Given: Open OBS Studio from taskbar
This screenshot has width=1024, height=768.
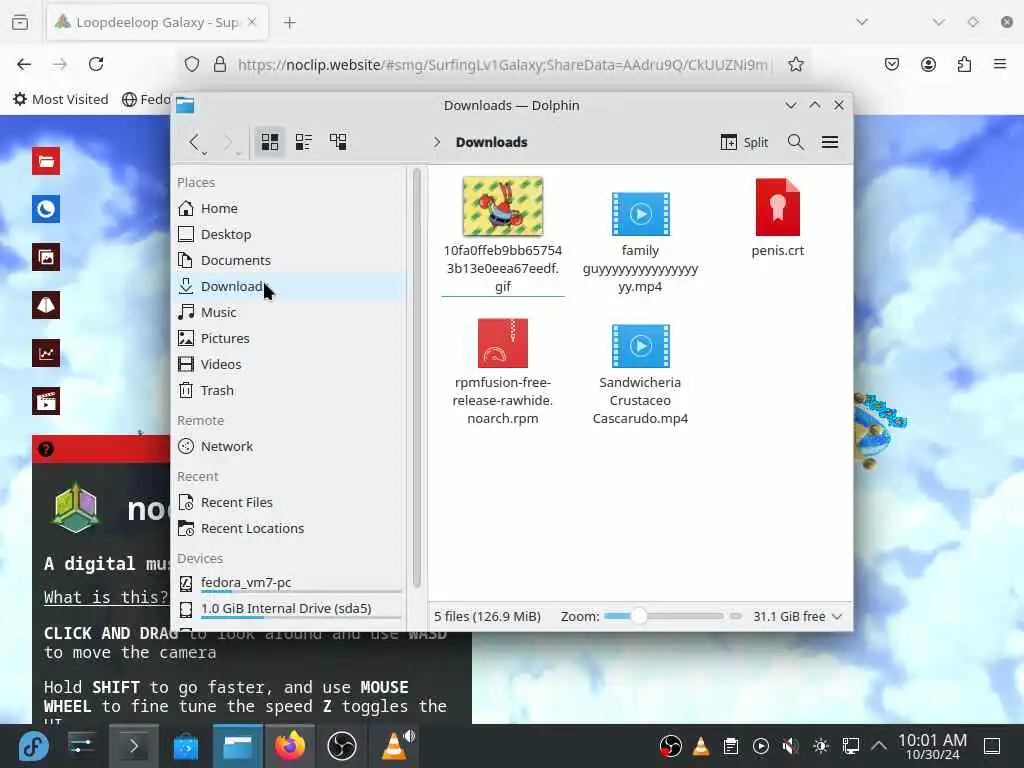Looking at the screenshot, I should [342, 746].
